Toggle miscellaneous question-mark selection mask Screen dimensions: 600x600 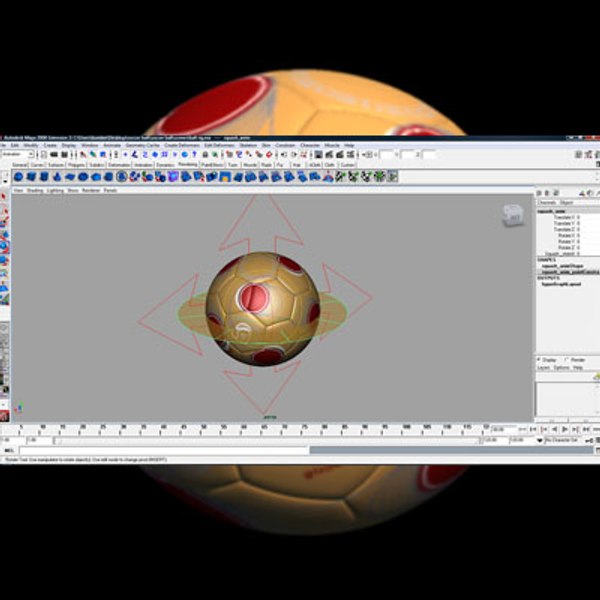click(194, 155)
